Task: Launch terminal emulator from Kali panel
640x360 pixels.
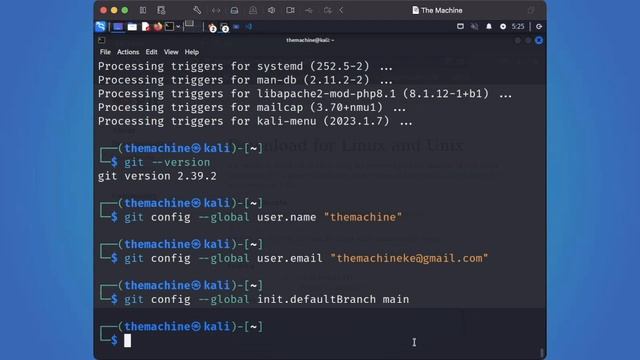Action: pos(169,27)
